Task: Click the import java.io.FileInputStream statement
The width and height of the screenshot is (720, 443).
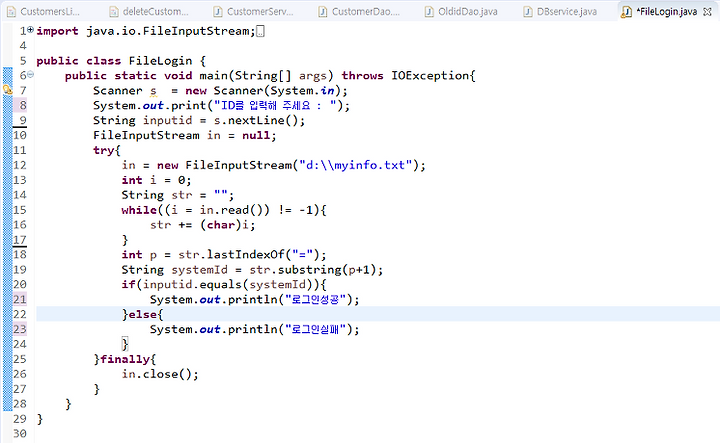Action: pos(146,31)
